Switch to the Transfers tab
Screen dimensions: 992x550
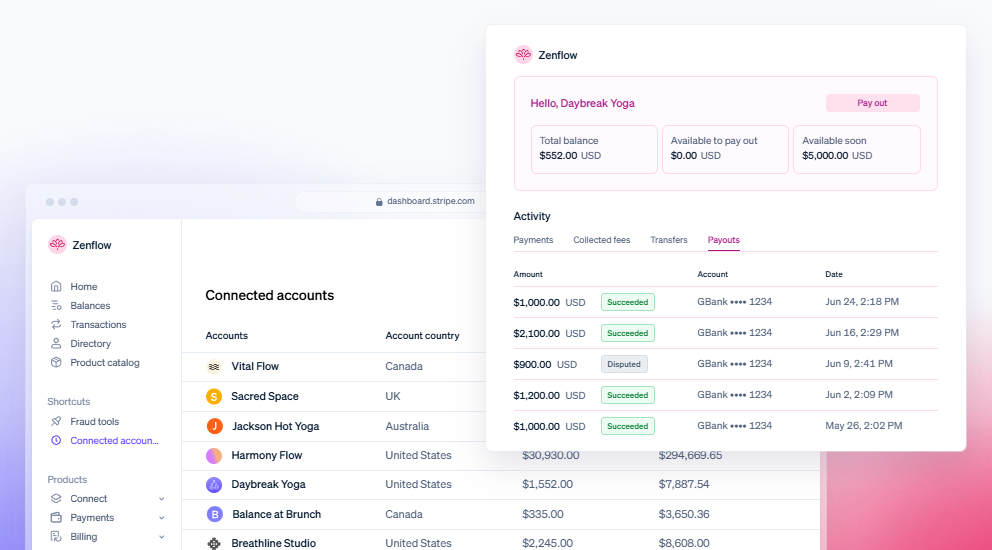click(669, 240)
